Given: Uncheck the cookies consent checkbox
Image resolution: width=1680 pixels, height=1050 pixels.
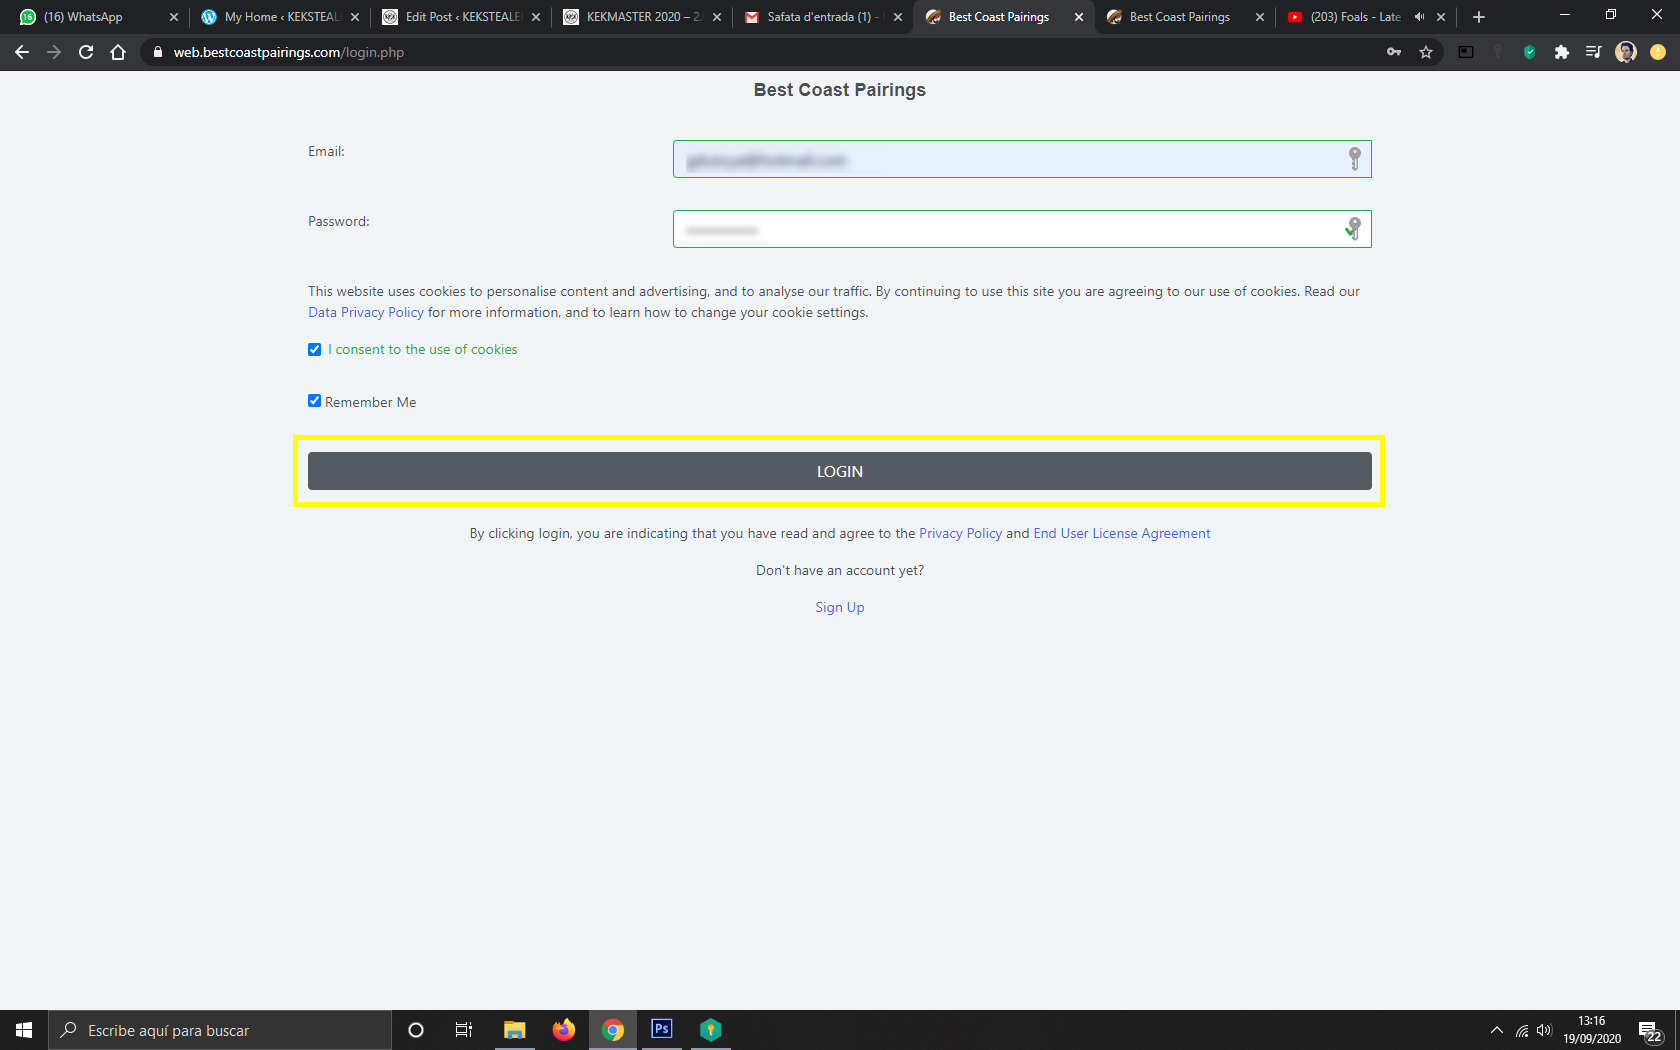Looking at the screenshot, I should coord(315,349).
